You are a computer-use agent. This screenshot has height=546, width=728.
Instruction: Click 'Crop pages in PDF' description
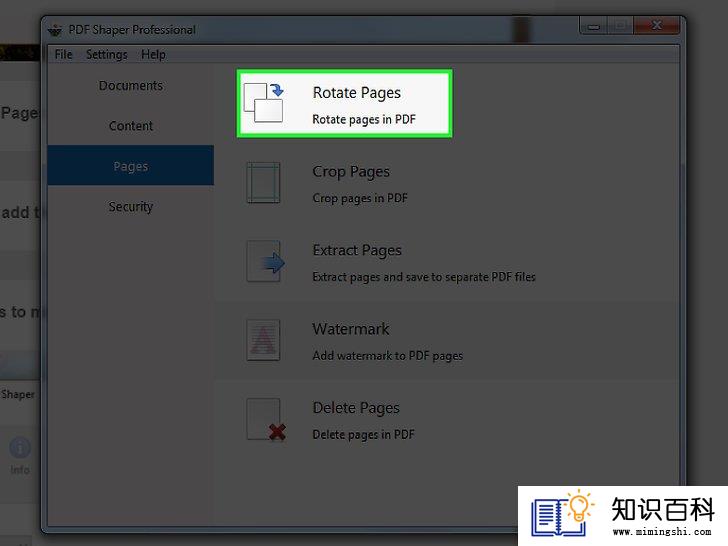pos(360,198)
